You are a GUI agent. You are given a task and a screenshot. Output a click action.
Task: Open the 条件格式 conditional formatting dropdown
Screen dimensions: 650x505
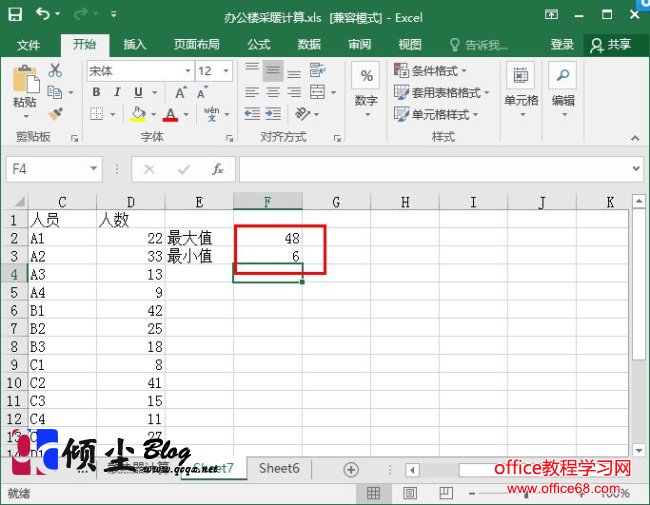(431, 71)
